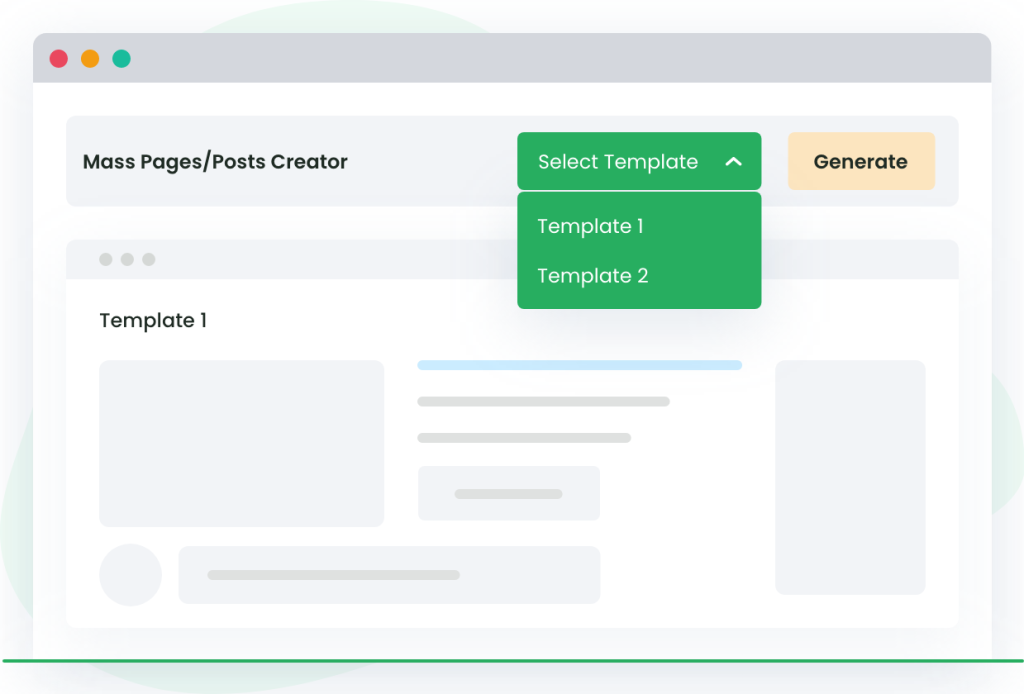Select the large image placeholder on the left
This screenshot has width=1024, height=694.
[241, 443]
